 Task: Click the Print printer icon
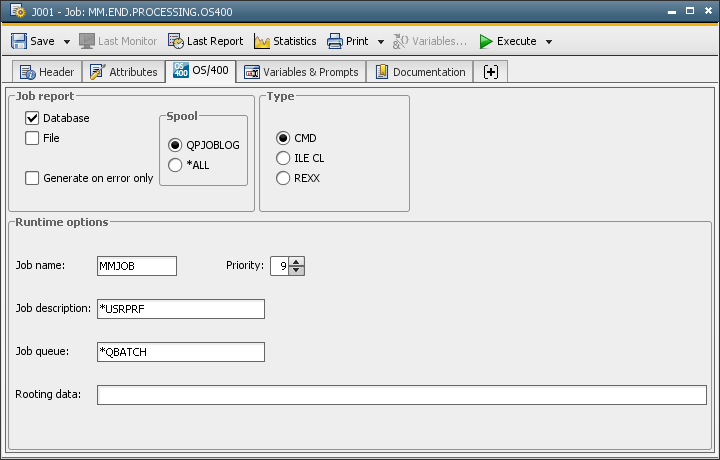click(335, 42)
